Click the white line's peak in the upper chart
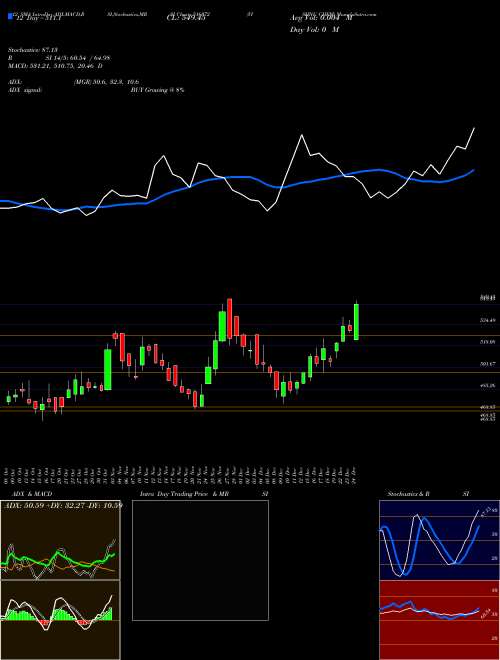The width and height of the screenshot is (500, 660). pyautogui.click(x=302, y=135)
